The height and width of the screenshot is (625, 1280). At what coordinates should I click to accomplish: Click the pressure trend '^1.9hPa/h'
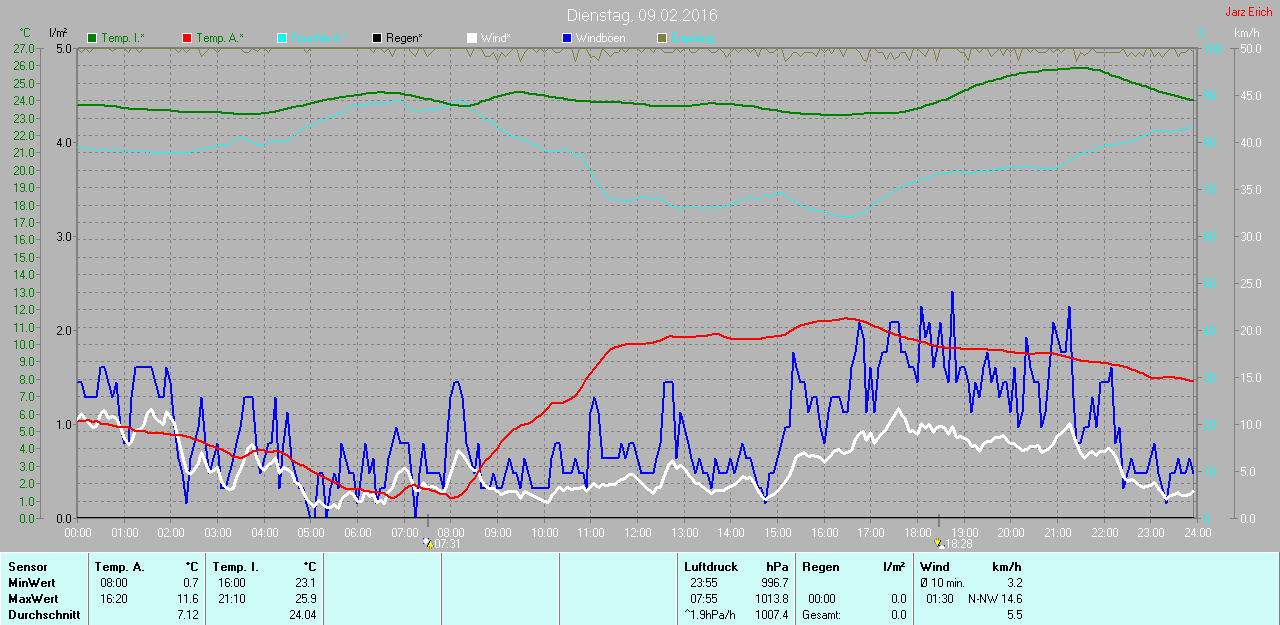[x=710, y=615]
